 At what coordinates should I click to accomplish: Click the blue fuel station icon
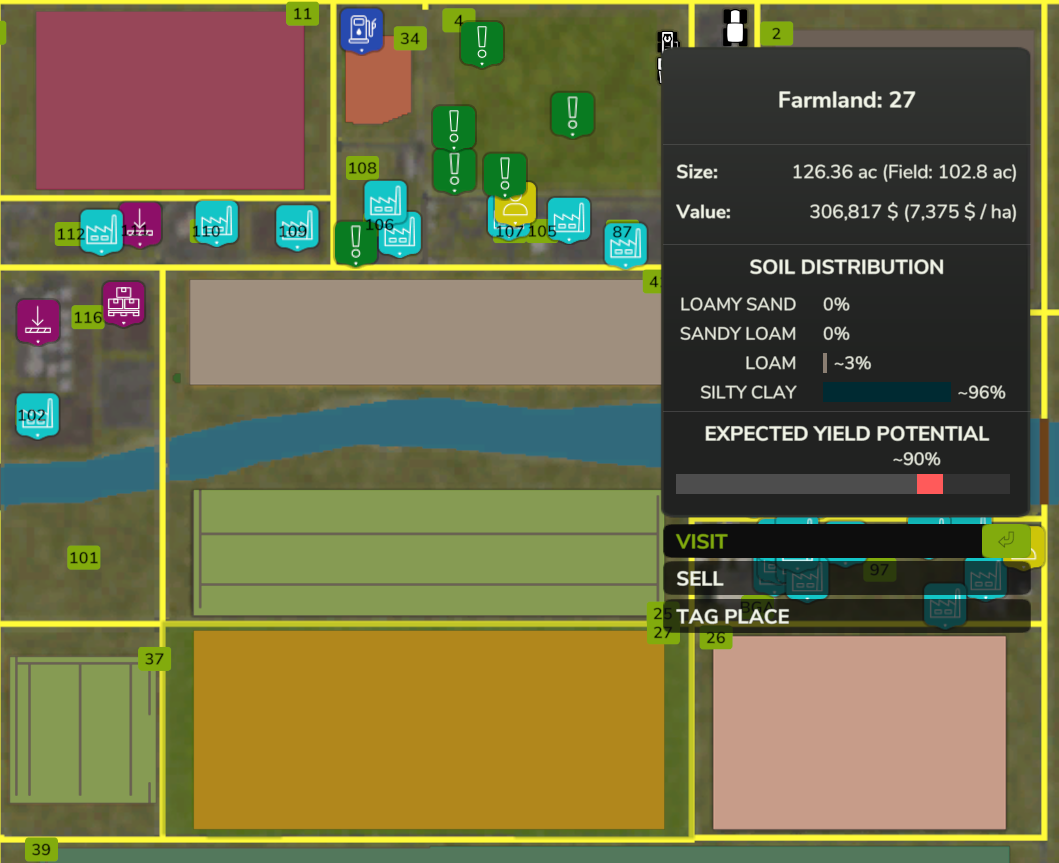click(362, 30)
